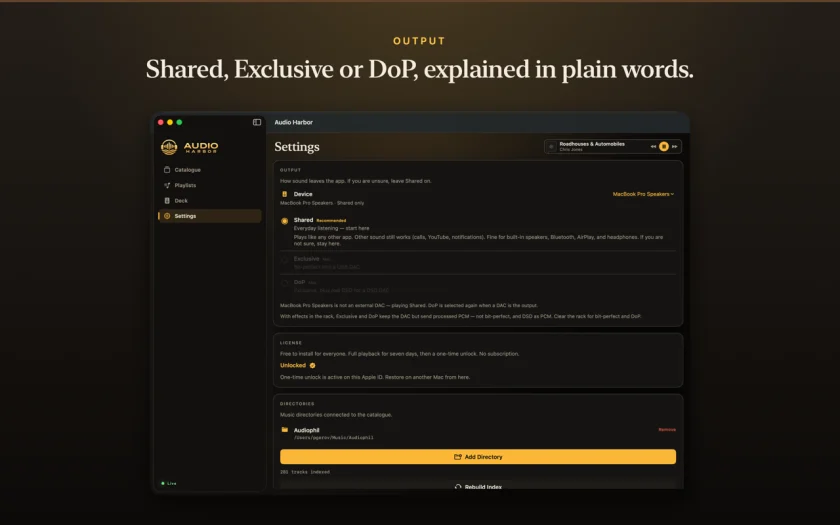Click the Audio Harbor logo
The image size is (840, 525).
point(190,147)
